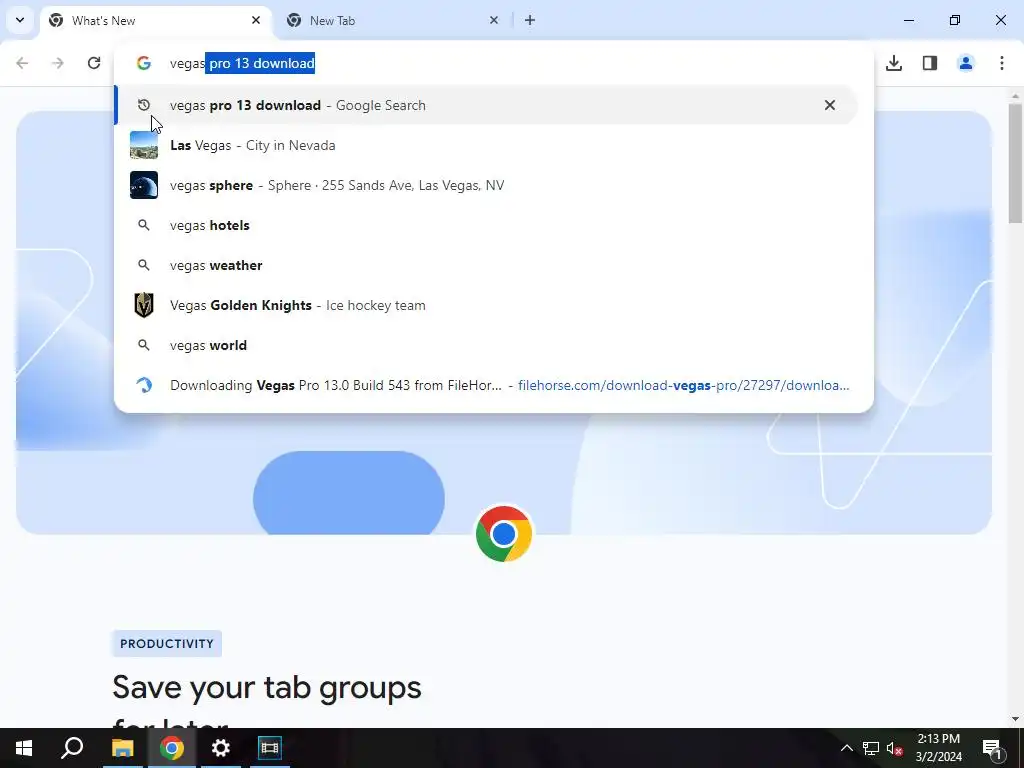Select the 'vegas weather' suggestion

tap(487, 265)
